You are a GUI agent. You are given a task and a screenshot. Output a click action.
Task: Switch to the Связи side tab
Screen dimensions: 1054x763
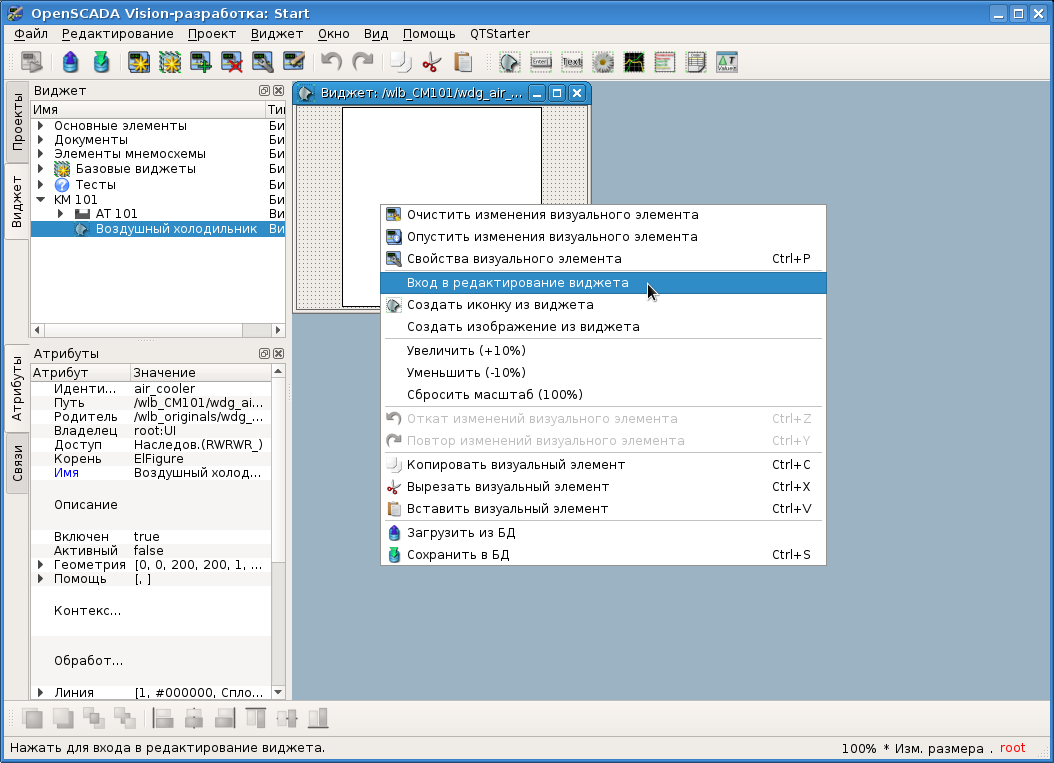coord(17,463)
